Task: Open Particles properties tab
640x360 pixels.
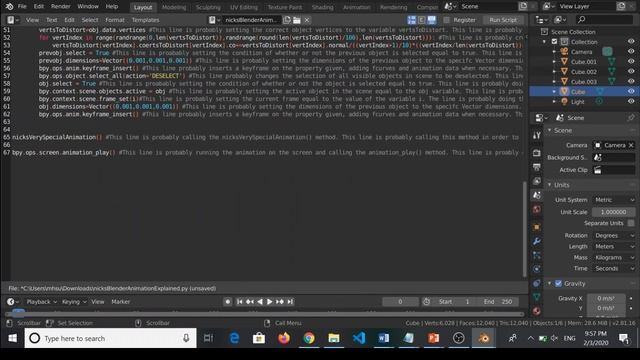Action: coord(537,256)
